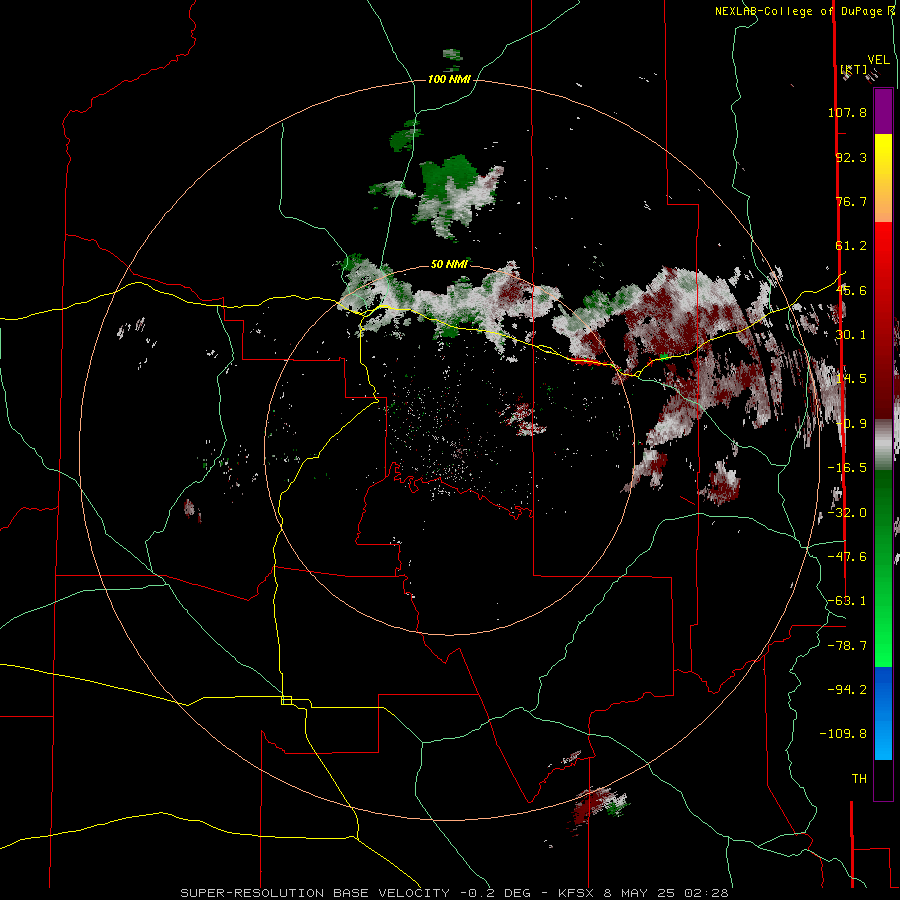Click the blue segment of color bar
The height and width of the screenshot is (900, 900).
coord(883,713)
